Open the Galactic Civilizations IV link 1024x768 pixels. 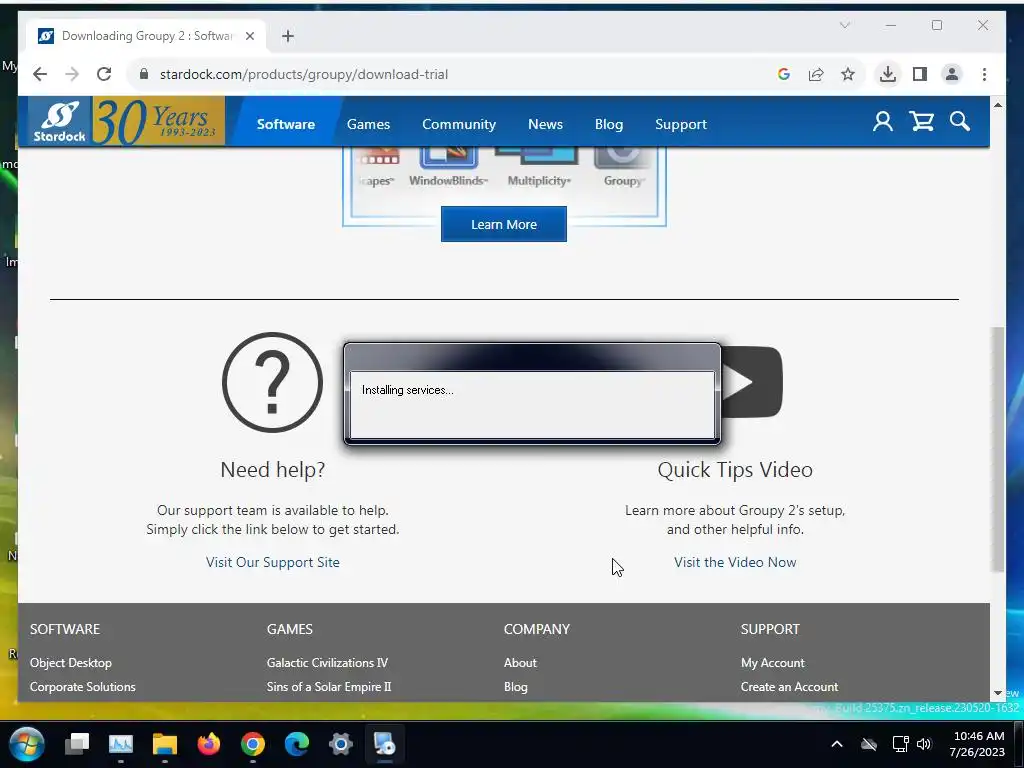pos(327,663)
